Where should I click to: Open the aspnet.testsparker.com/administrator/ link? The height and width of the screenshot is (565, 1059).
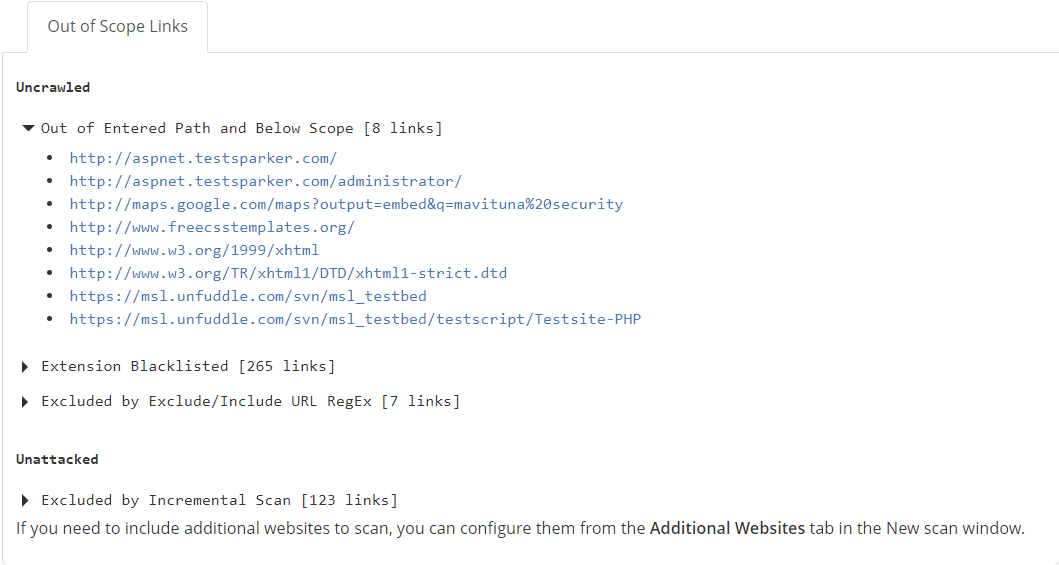pos(265,181)
